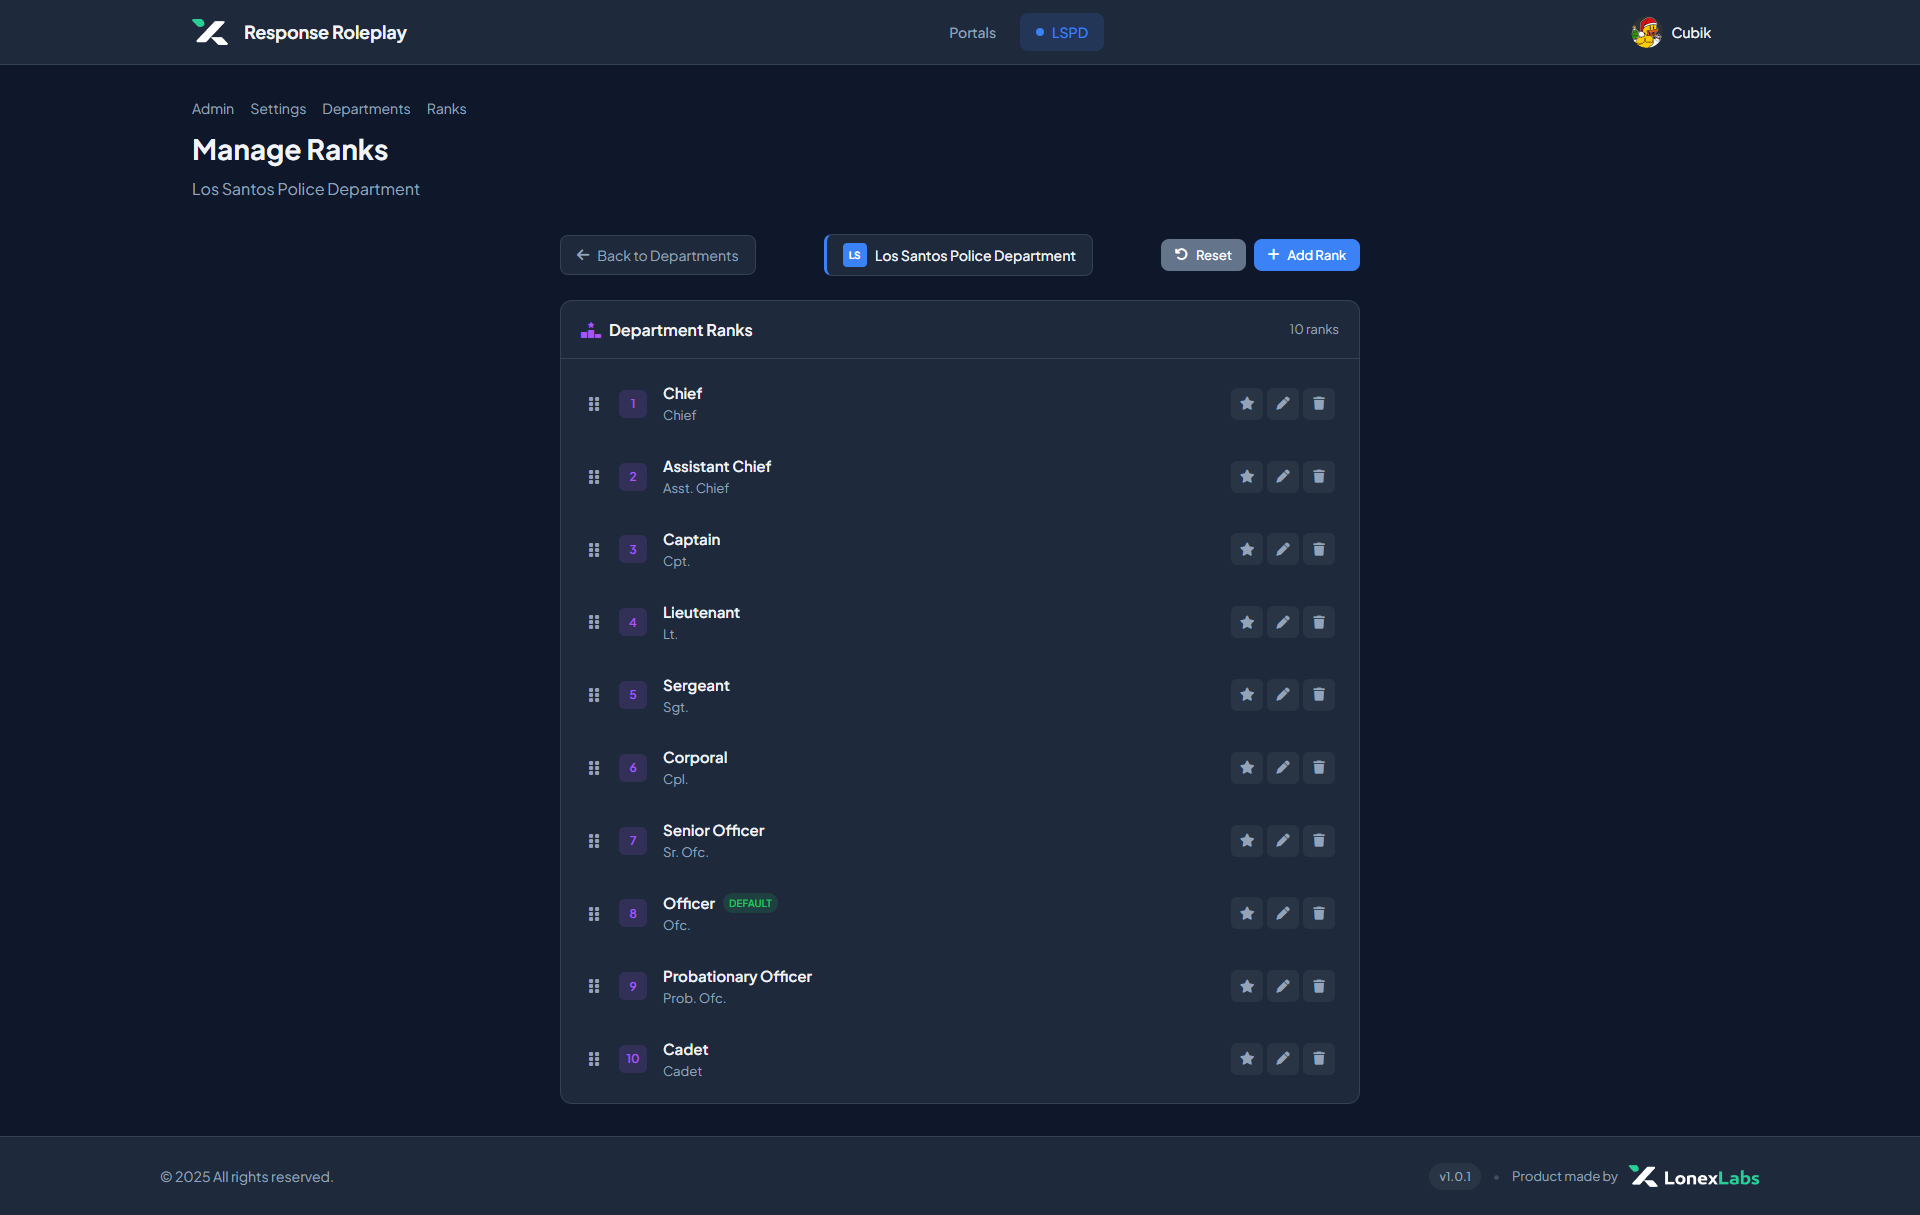Viewport: 1920px width, 1215px height.
Task: Edit the Corporal rank
Action: tap(1283, 768)
